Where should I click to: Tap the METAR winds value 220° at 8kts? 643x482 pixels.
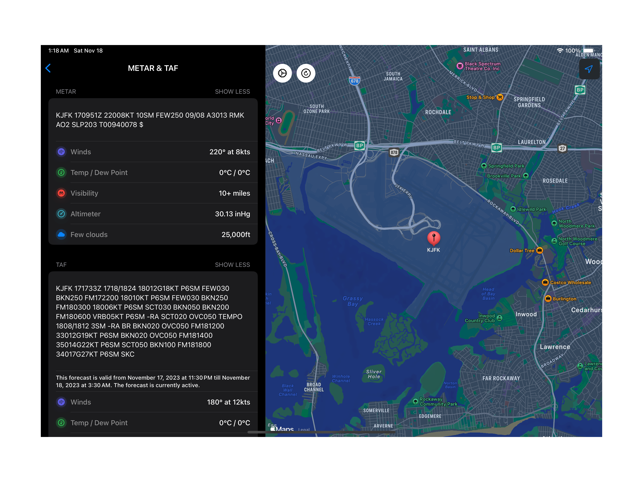coord(230,152)
